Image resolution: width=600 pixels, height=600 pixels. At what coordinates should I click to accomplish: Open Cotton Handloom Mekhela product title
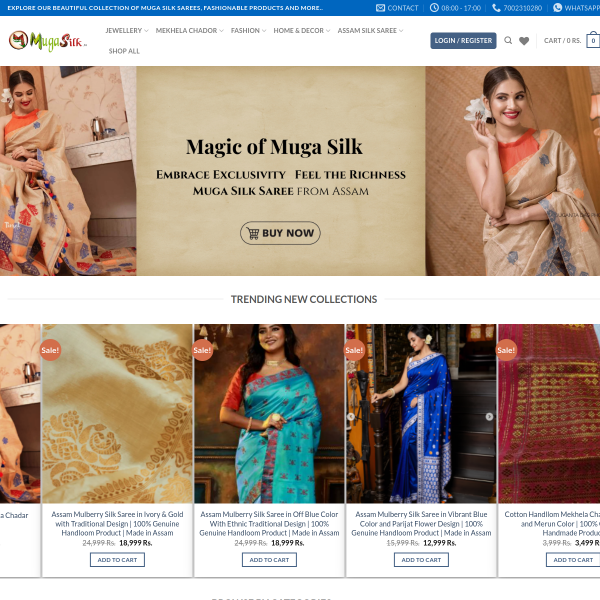[552, 523]
